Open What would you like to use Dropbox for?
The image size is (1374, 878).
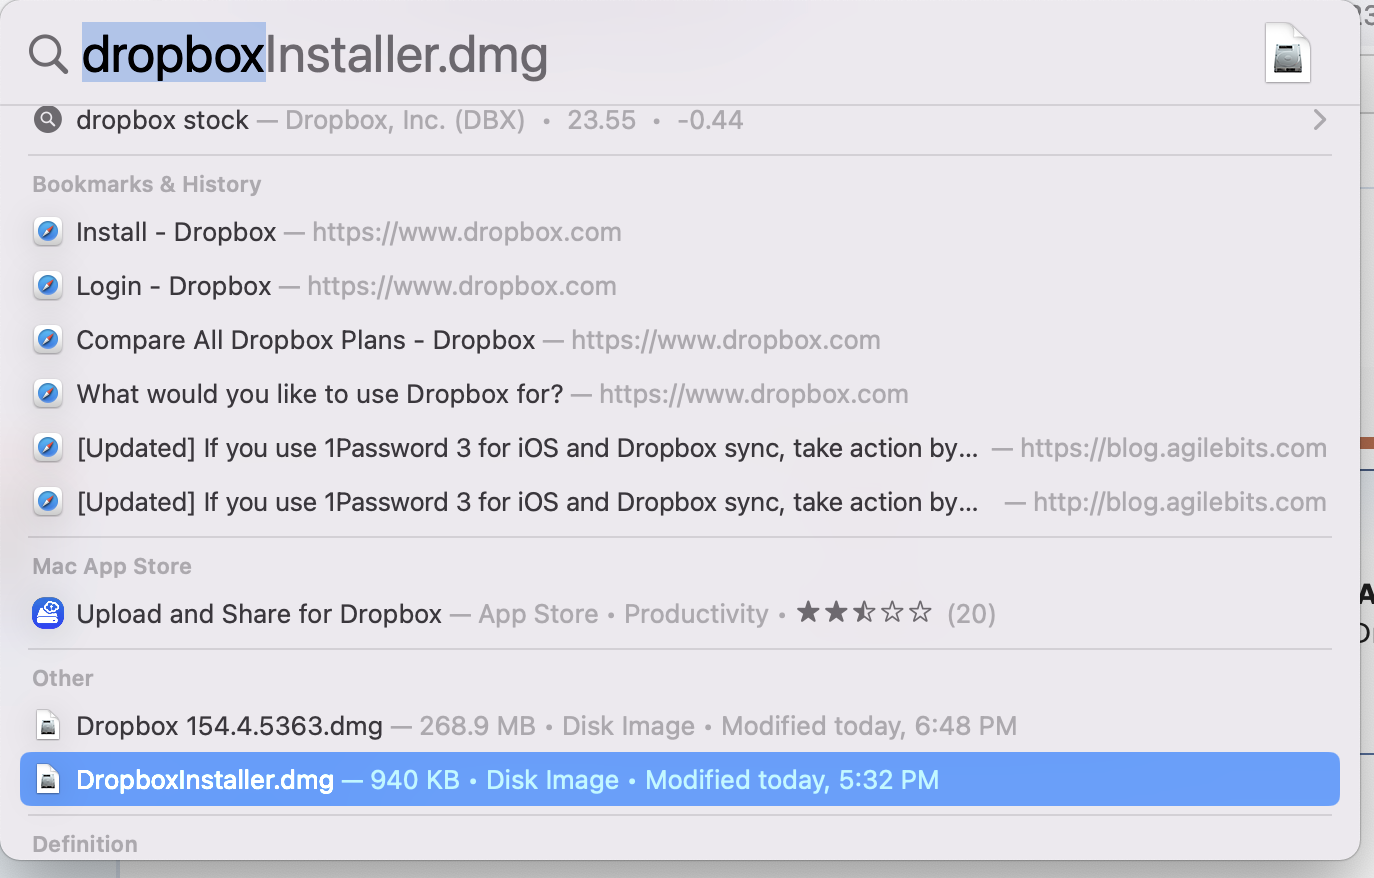click(680, 394)
